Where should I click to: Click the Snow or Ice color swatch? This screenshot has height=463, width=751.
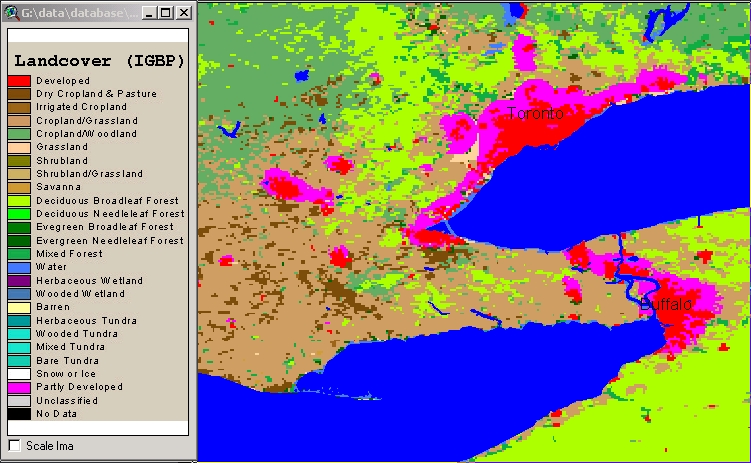pyautogui.click(x=19, y=374)
